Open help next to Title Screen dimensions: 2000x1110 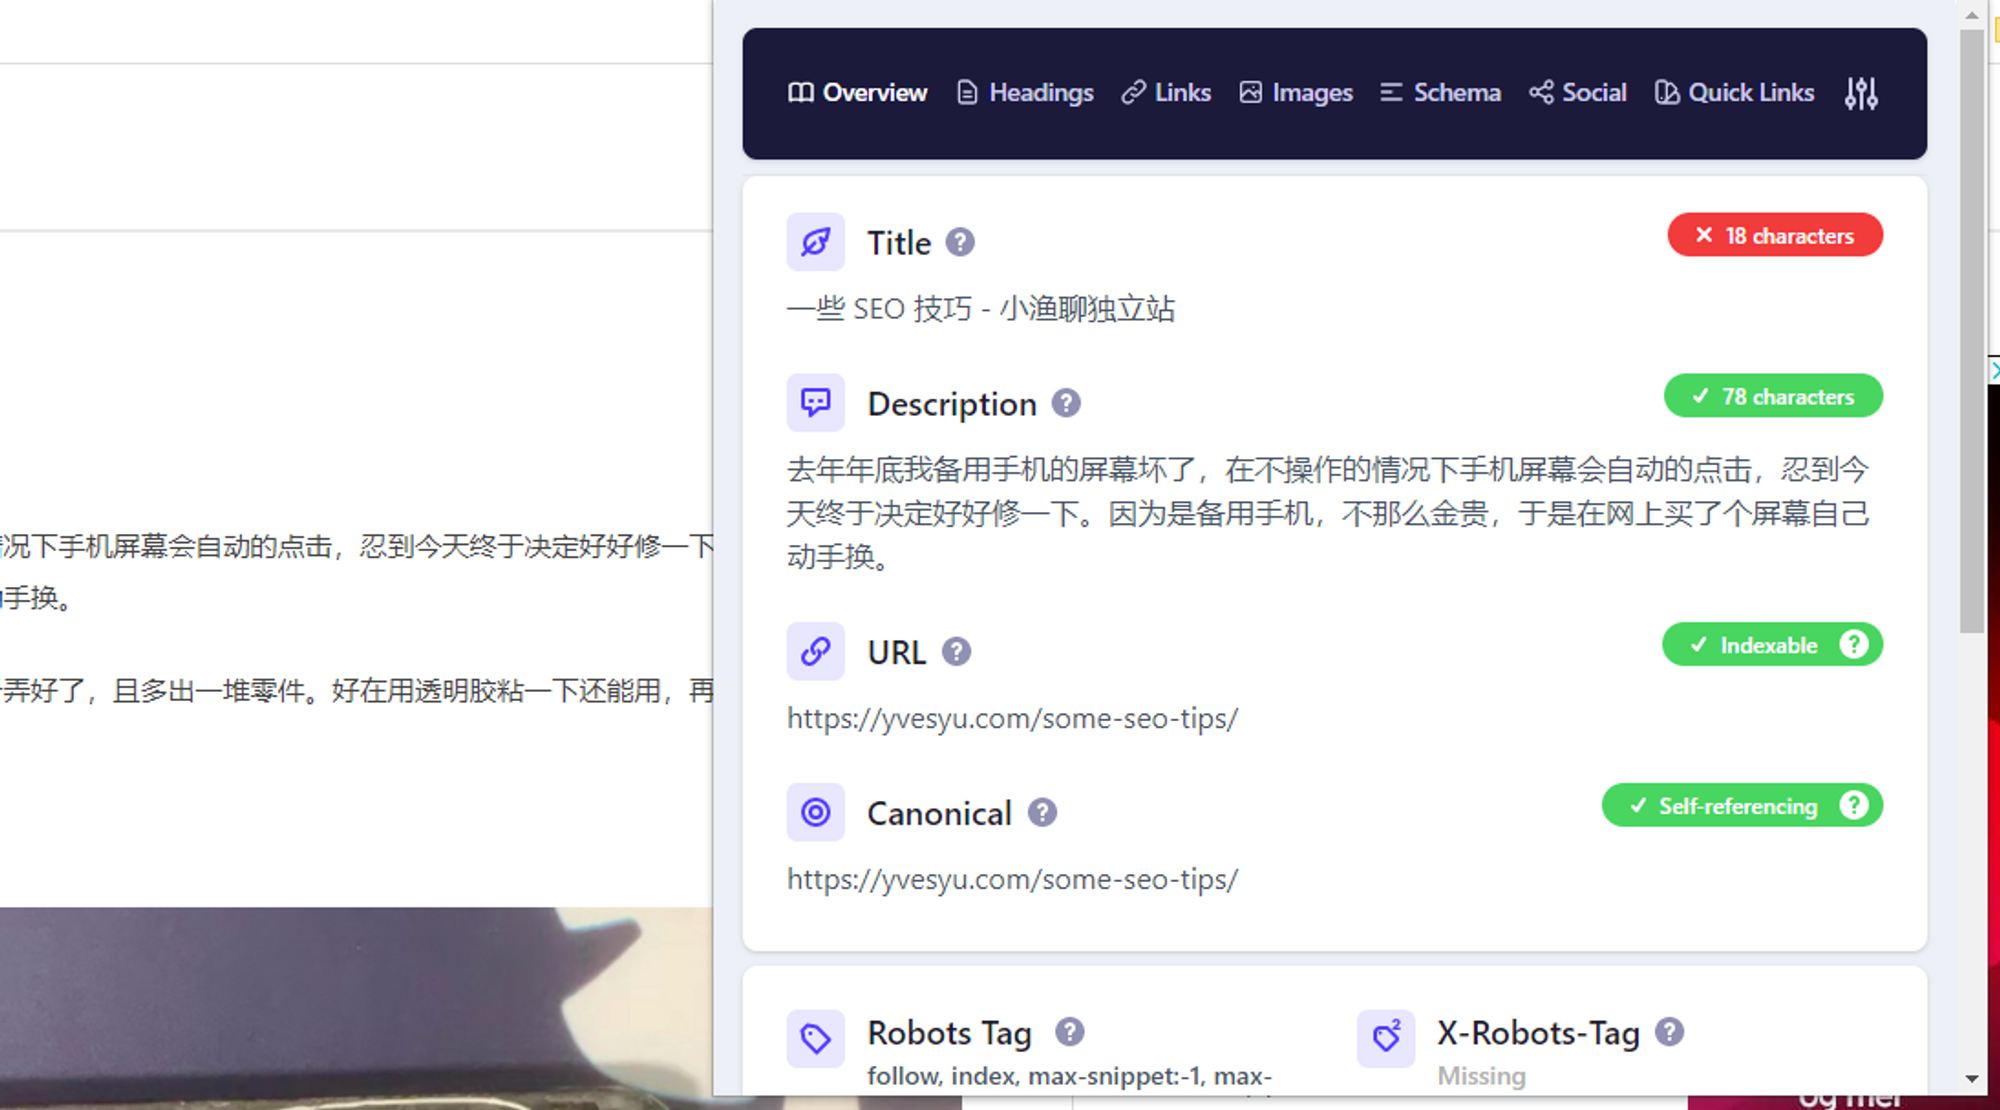click(x=960, y=242)
